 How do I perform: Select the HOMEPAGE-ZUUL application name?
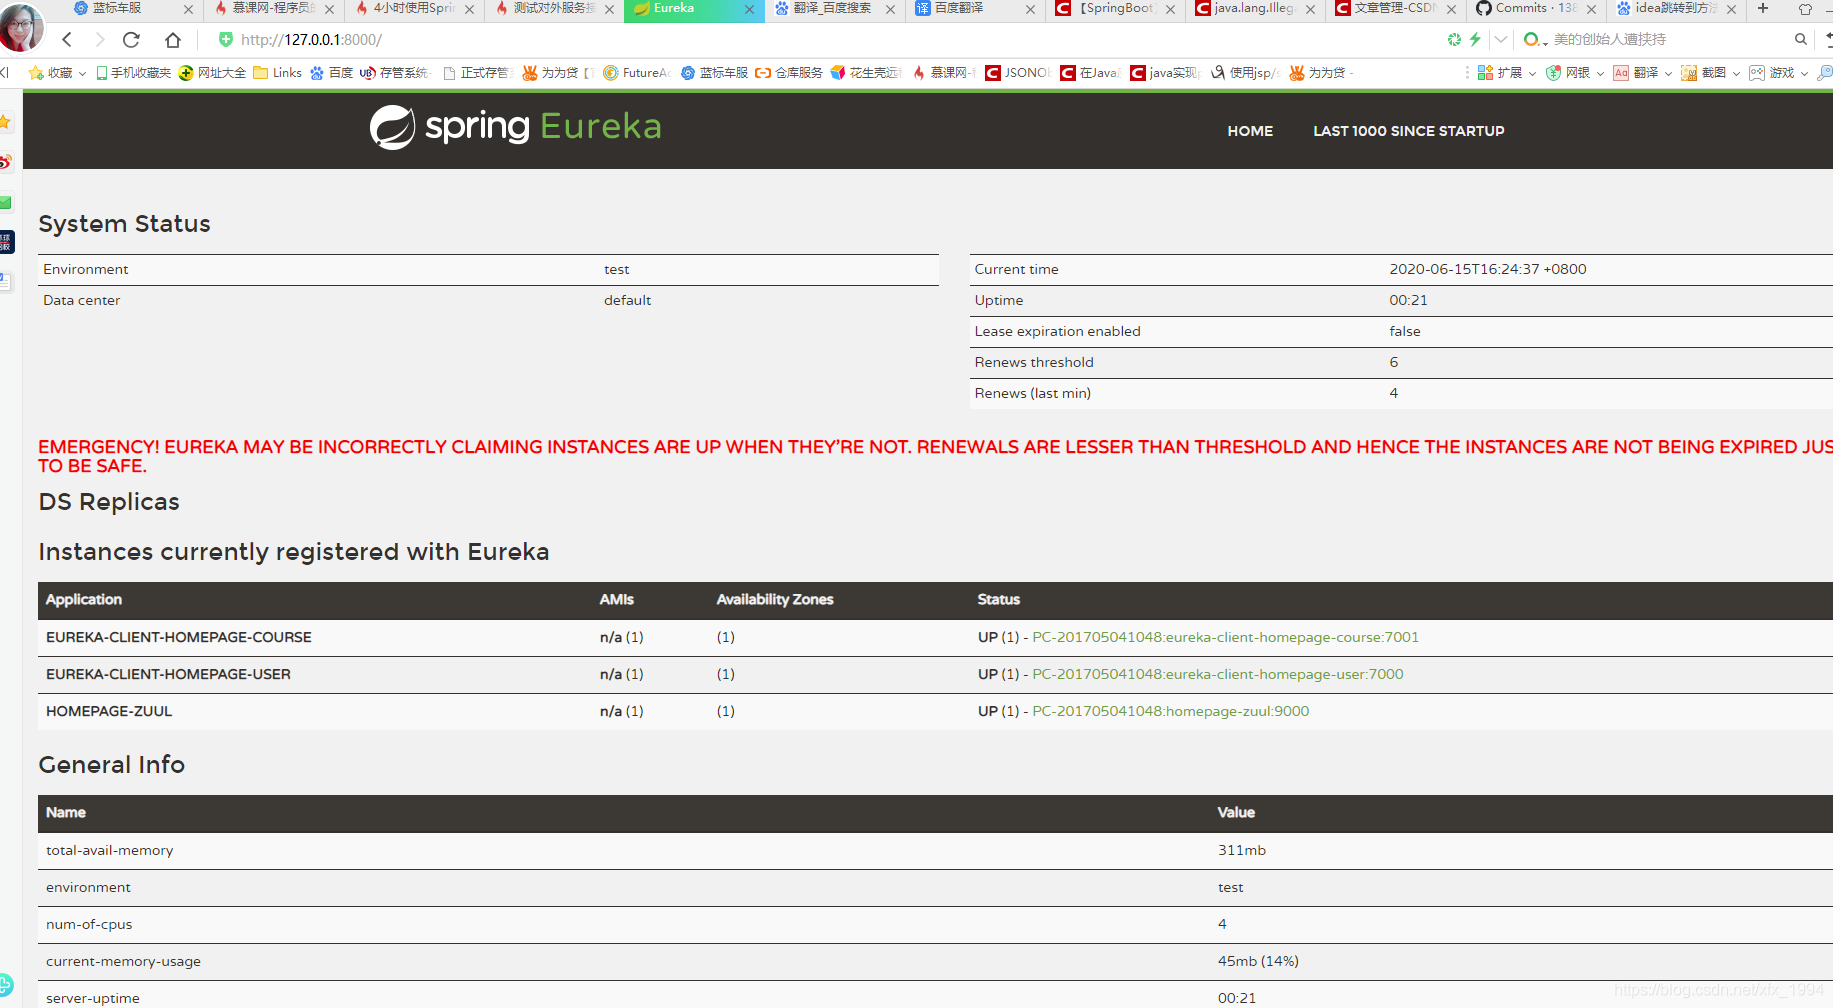click(109, 711)
